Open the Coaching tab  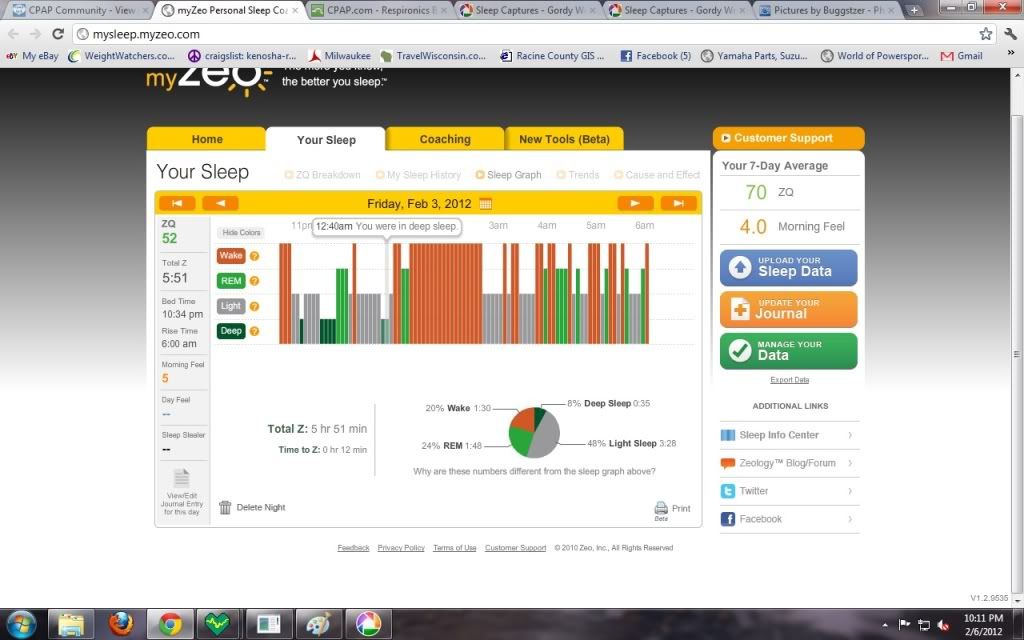point(445,139)
